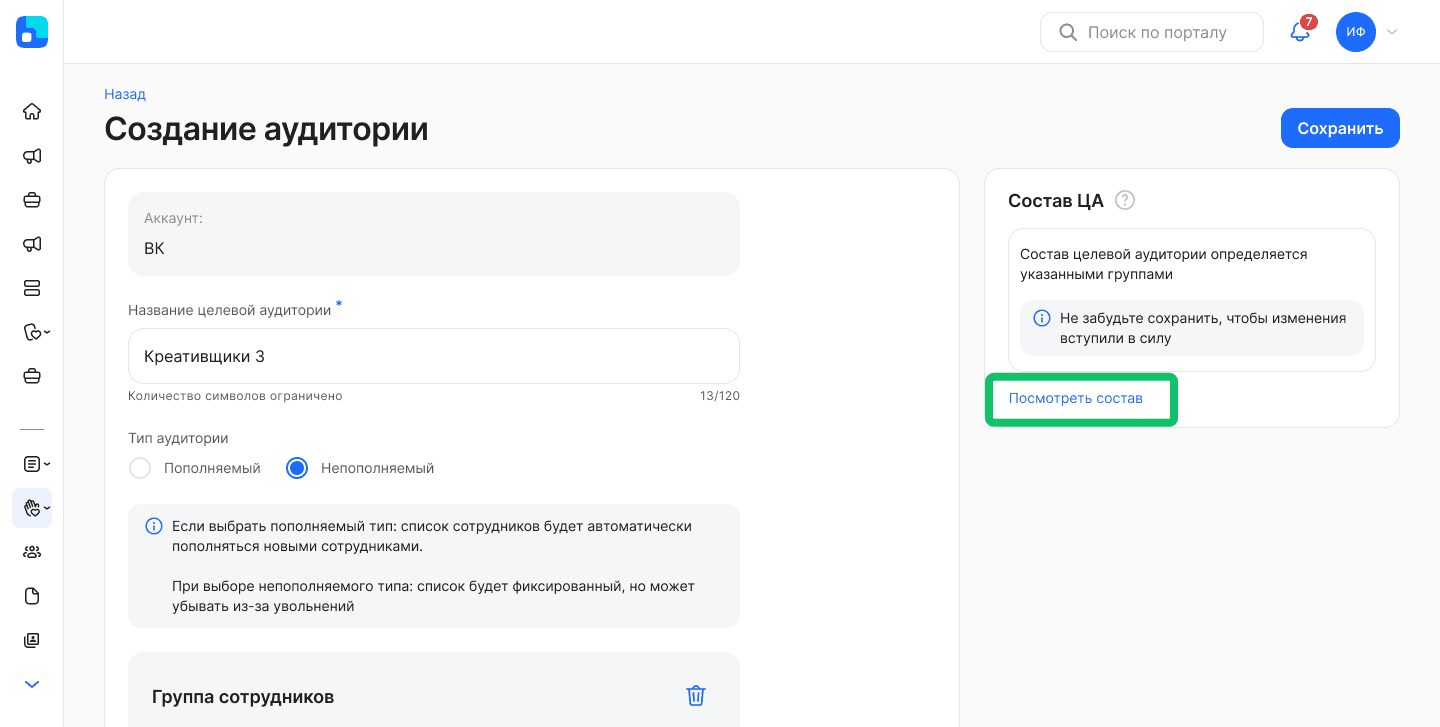Focus the Поиск по порталу search field
This screenshot has width=1440, height=727.
tap(1152, 32)
